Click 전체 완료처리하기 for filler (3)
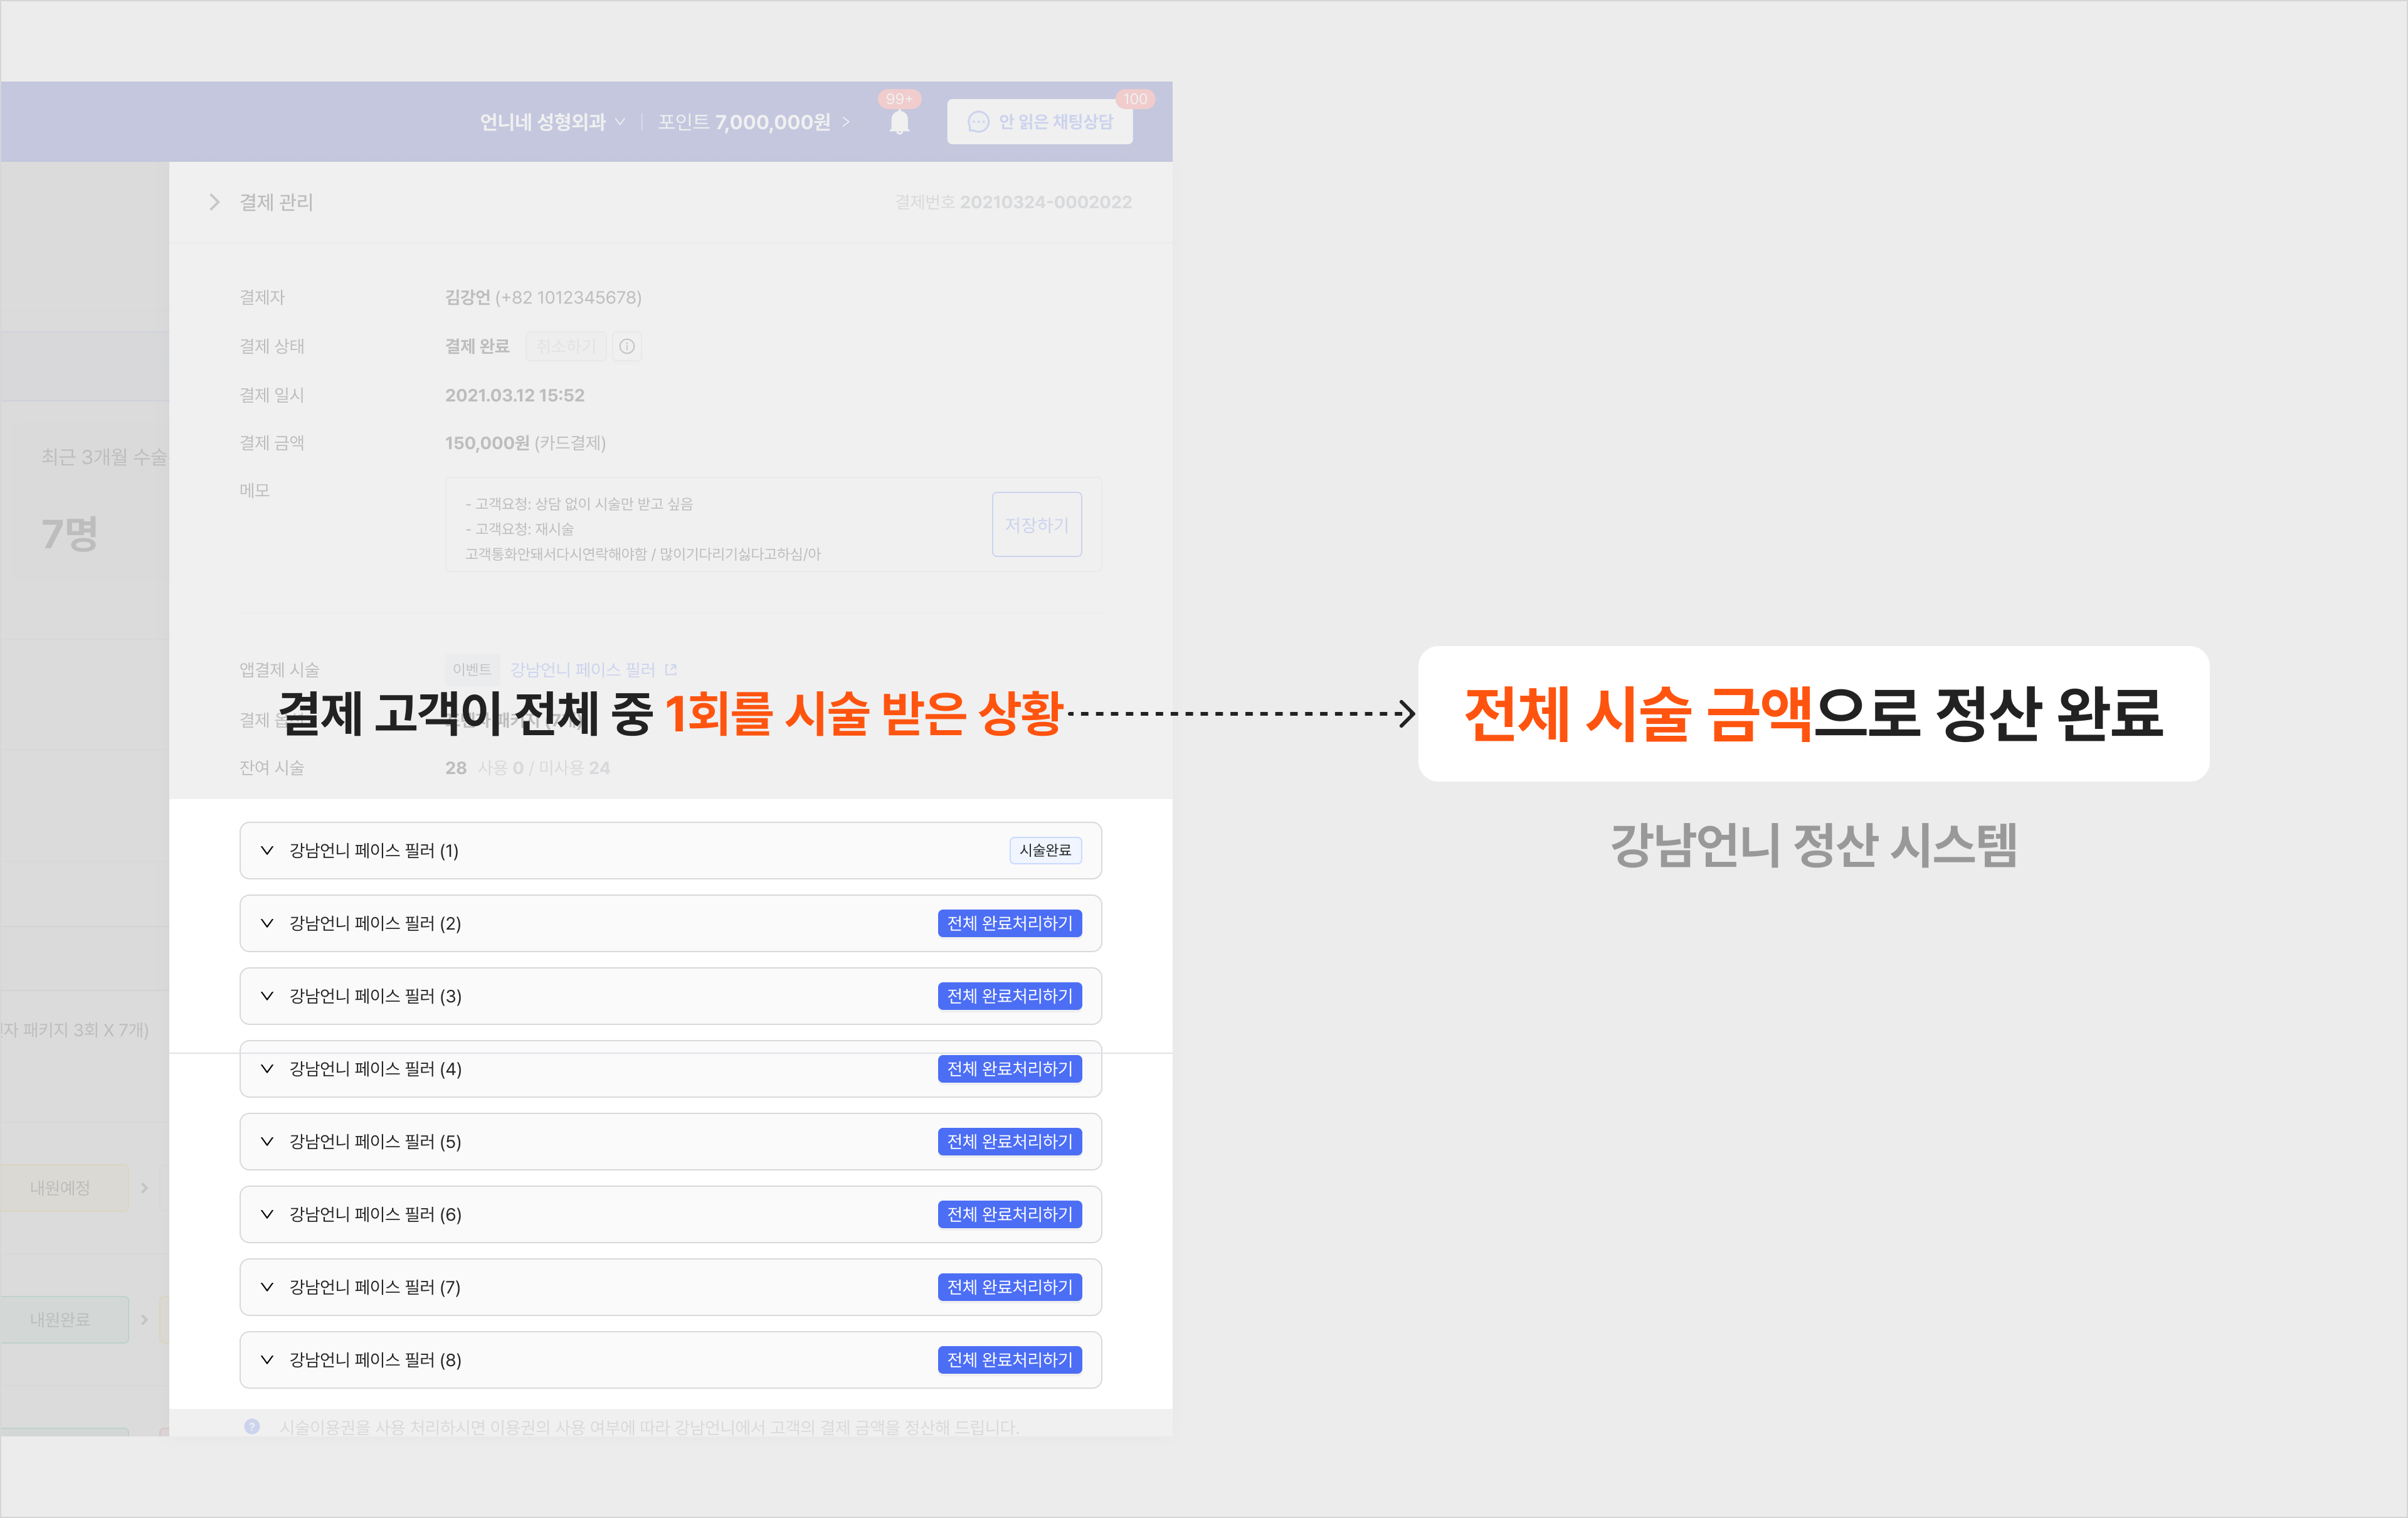This screenshot has height=1518, width=2408. tap(1009, 996)
